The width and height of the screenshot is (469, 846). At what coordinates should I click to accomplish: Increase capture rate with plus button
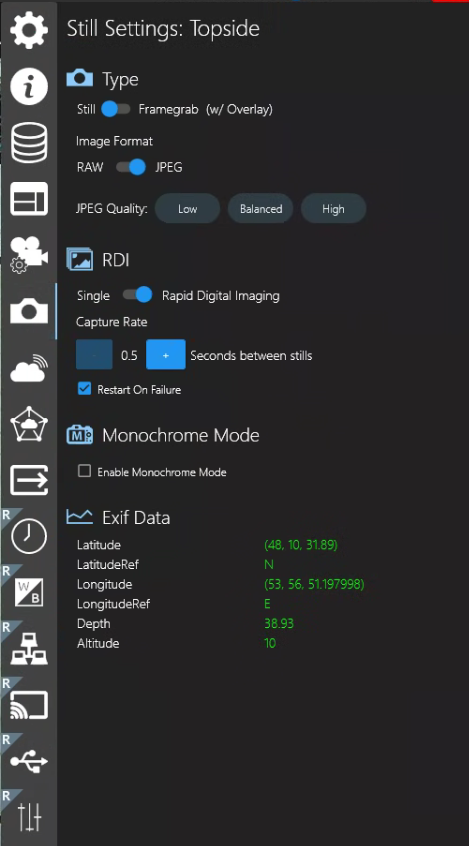point(166,354)
